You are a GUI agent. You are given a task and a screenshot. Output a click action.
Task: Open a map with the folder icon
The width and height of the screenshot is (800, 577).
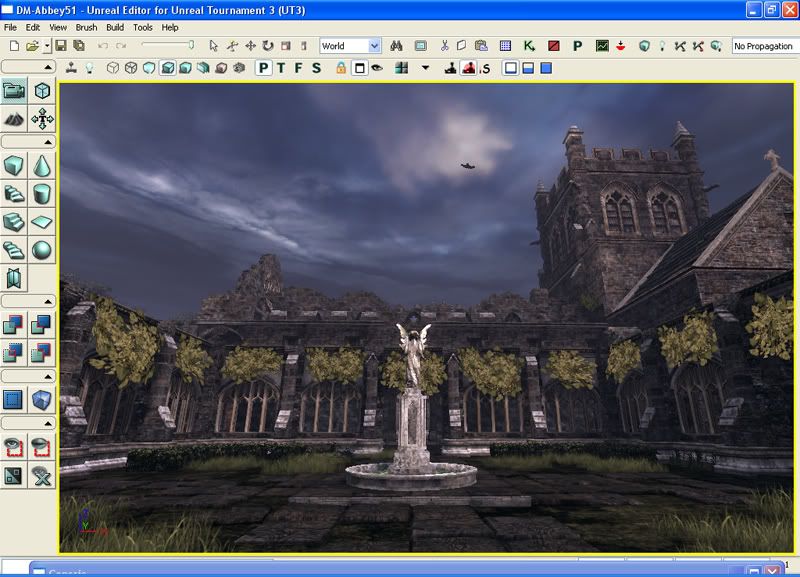[x=32, y=46]
